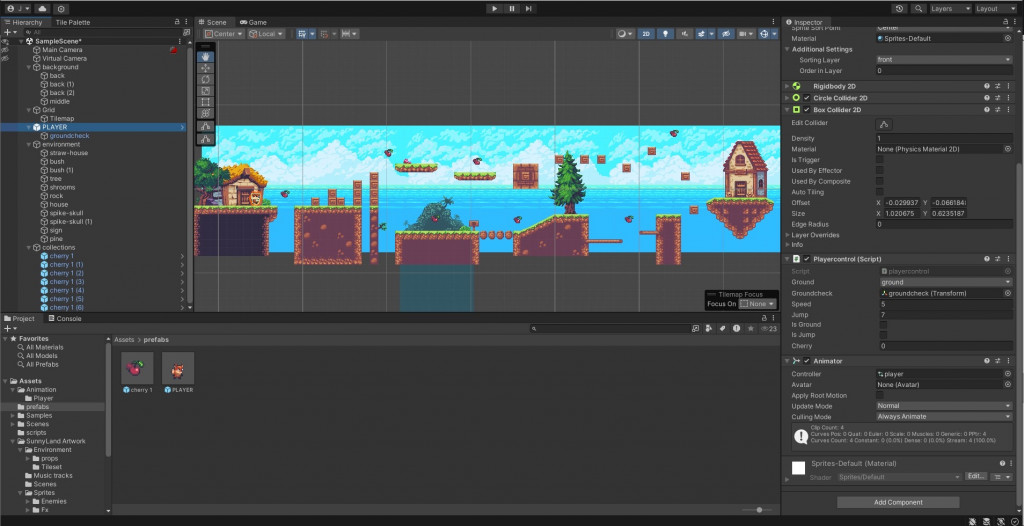Open Local rotation mode dropdown
Viewport: 1024px width, 526px height.
266,34
